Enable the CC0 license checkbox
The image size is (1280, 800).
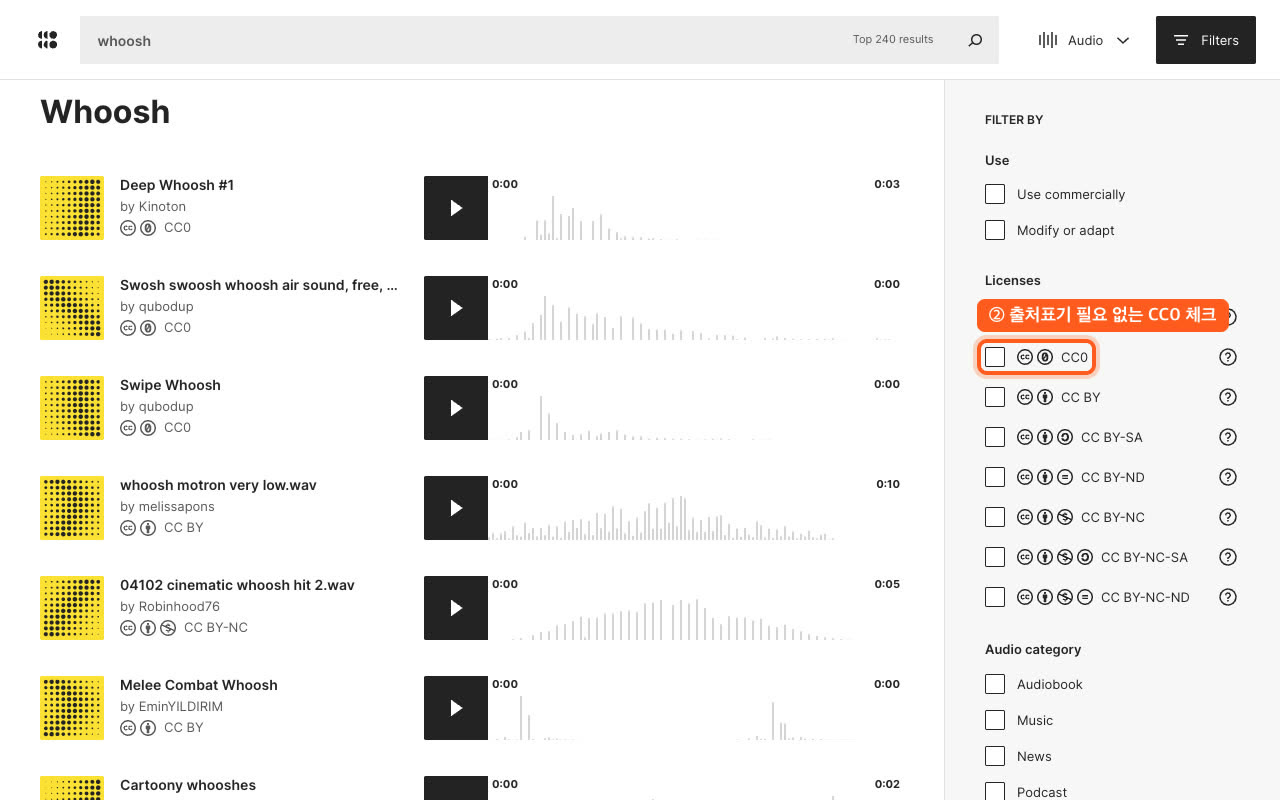coord(995,357)
